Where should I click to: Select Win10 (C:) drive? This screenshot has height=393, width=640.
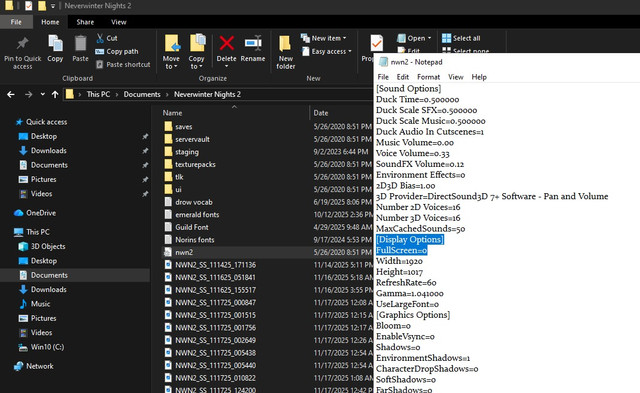pyautogui.click(x=42, y=347)
